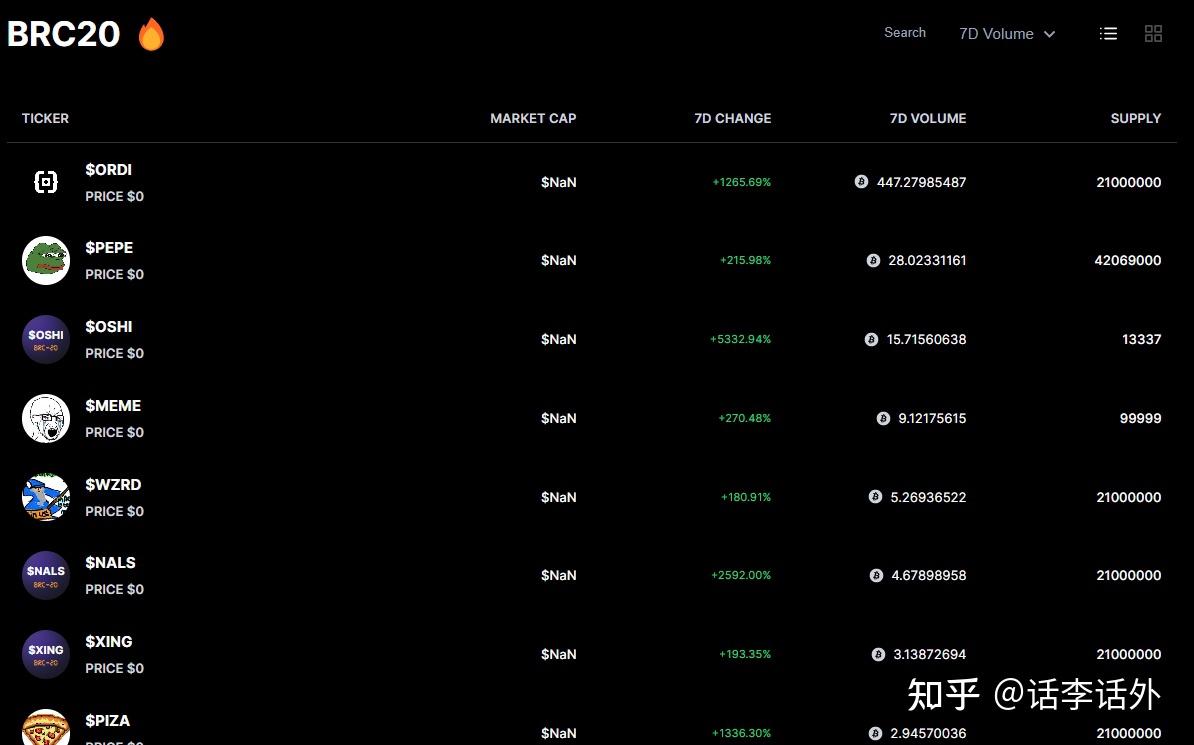This screenshot has height=745, width=1194.
Task: Click the BRC20 page title
Action: pos(63,33)
